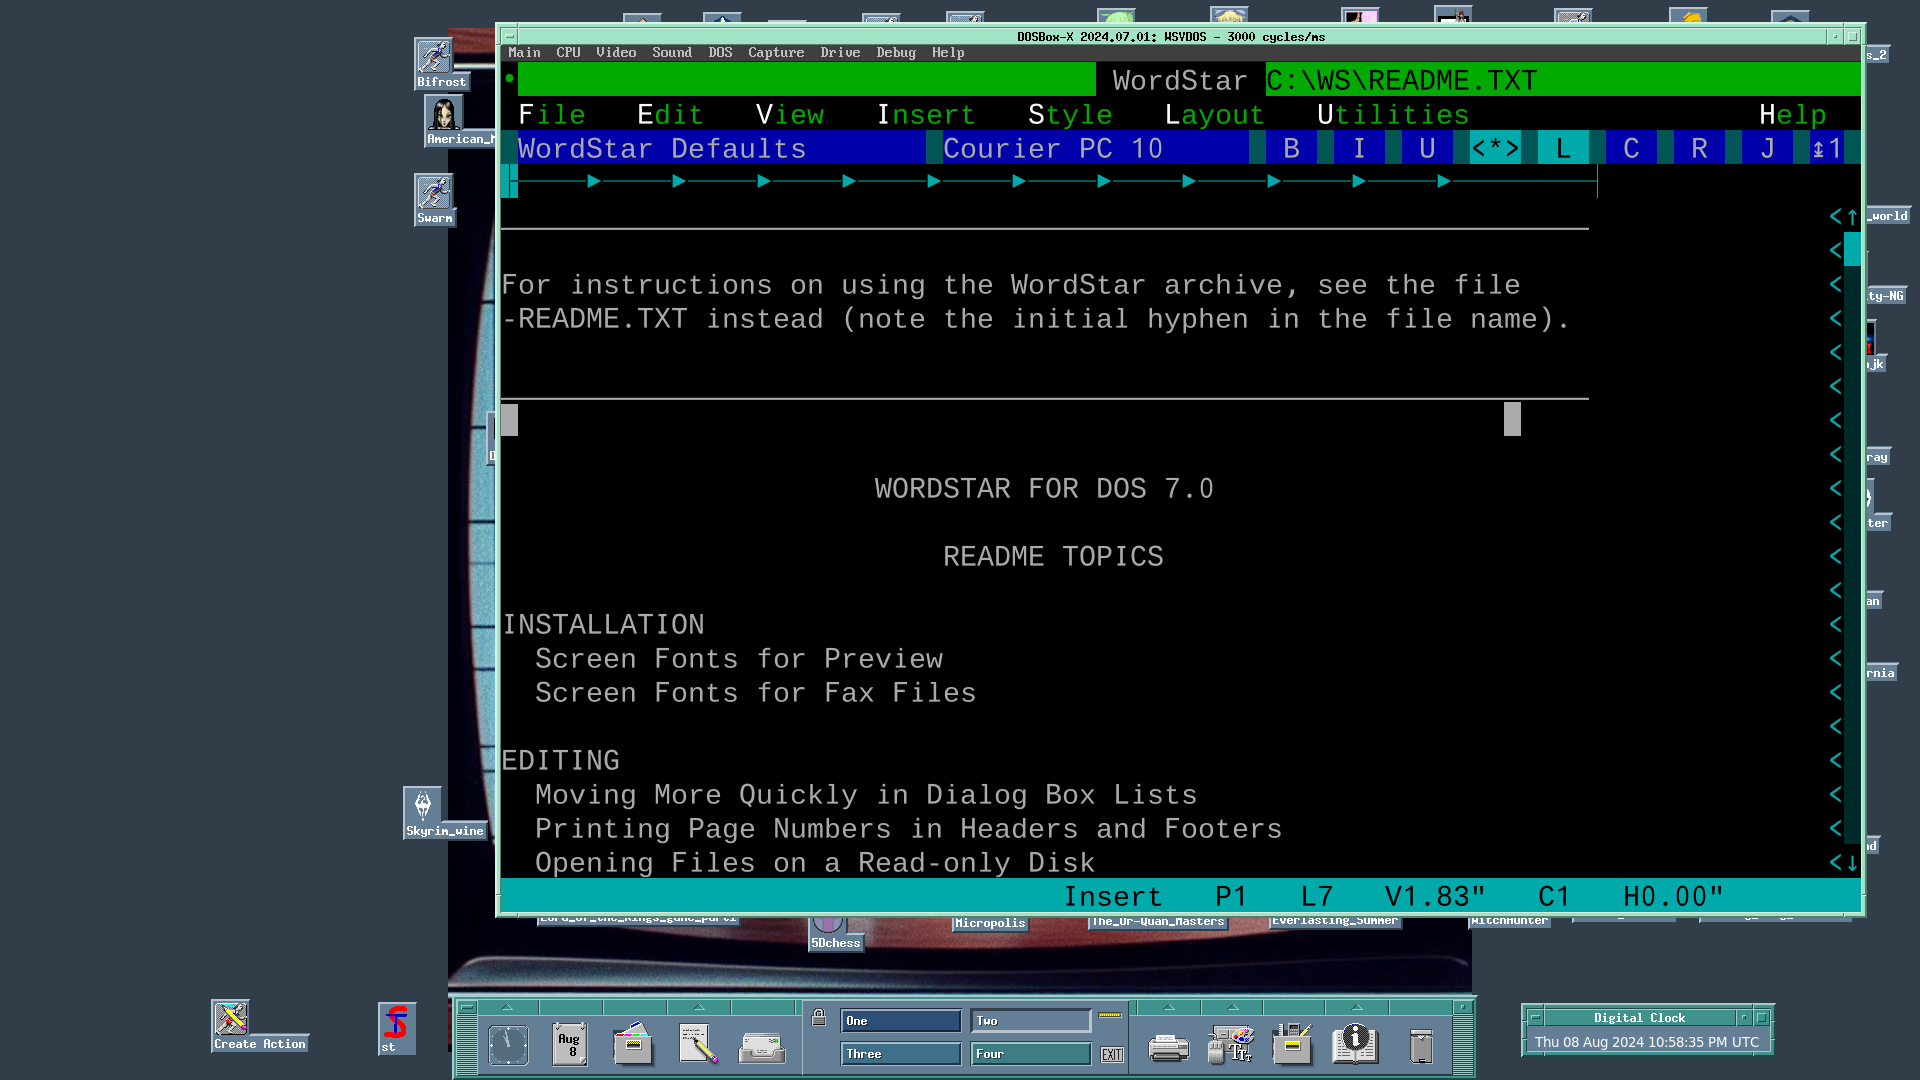Screen dimensions: 1920x1080
Task: Click C:\WS\README.TXT file path in title
Action: (1401, 81)
